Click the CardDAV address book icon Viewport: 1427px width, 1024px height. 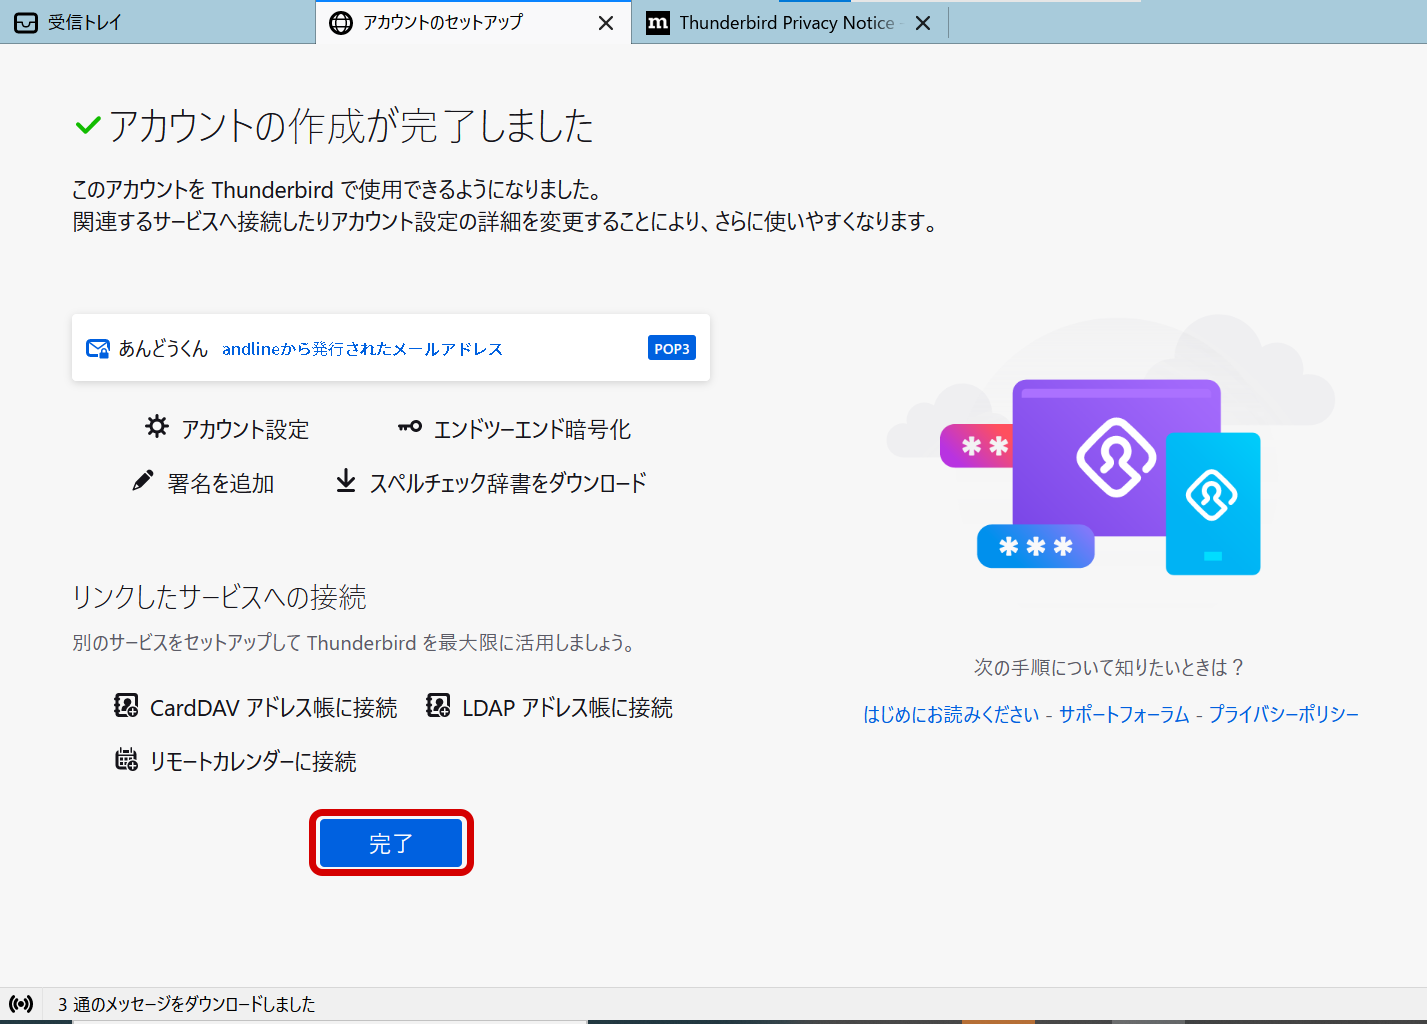click(x=126, y=706)
